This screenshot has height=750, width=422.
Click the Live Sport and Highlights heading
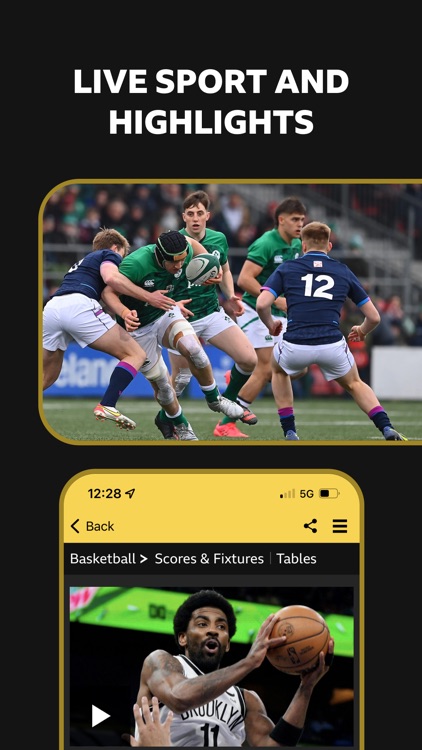211,101
